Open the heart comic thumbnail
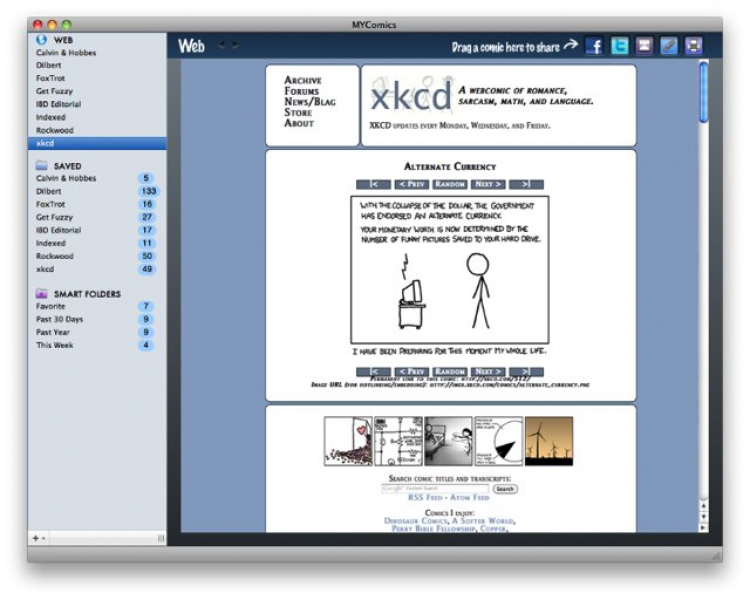 [348, 441]
